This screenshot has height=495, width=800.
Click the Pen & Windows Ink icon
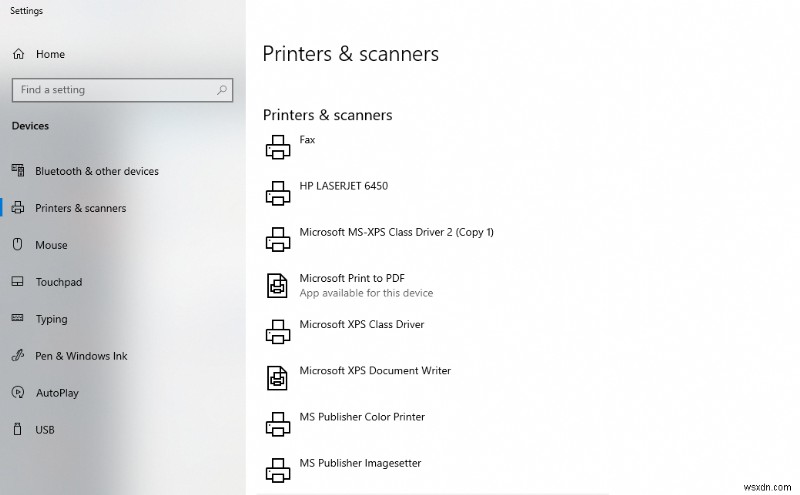pyautogui.click(x=18, y=355)
